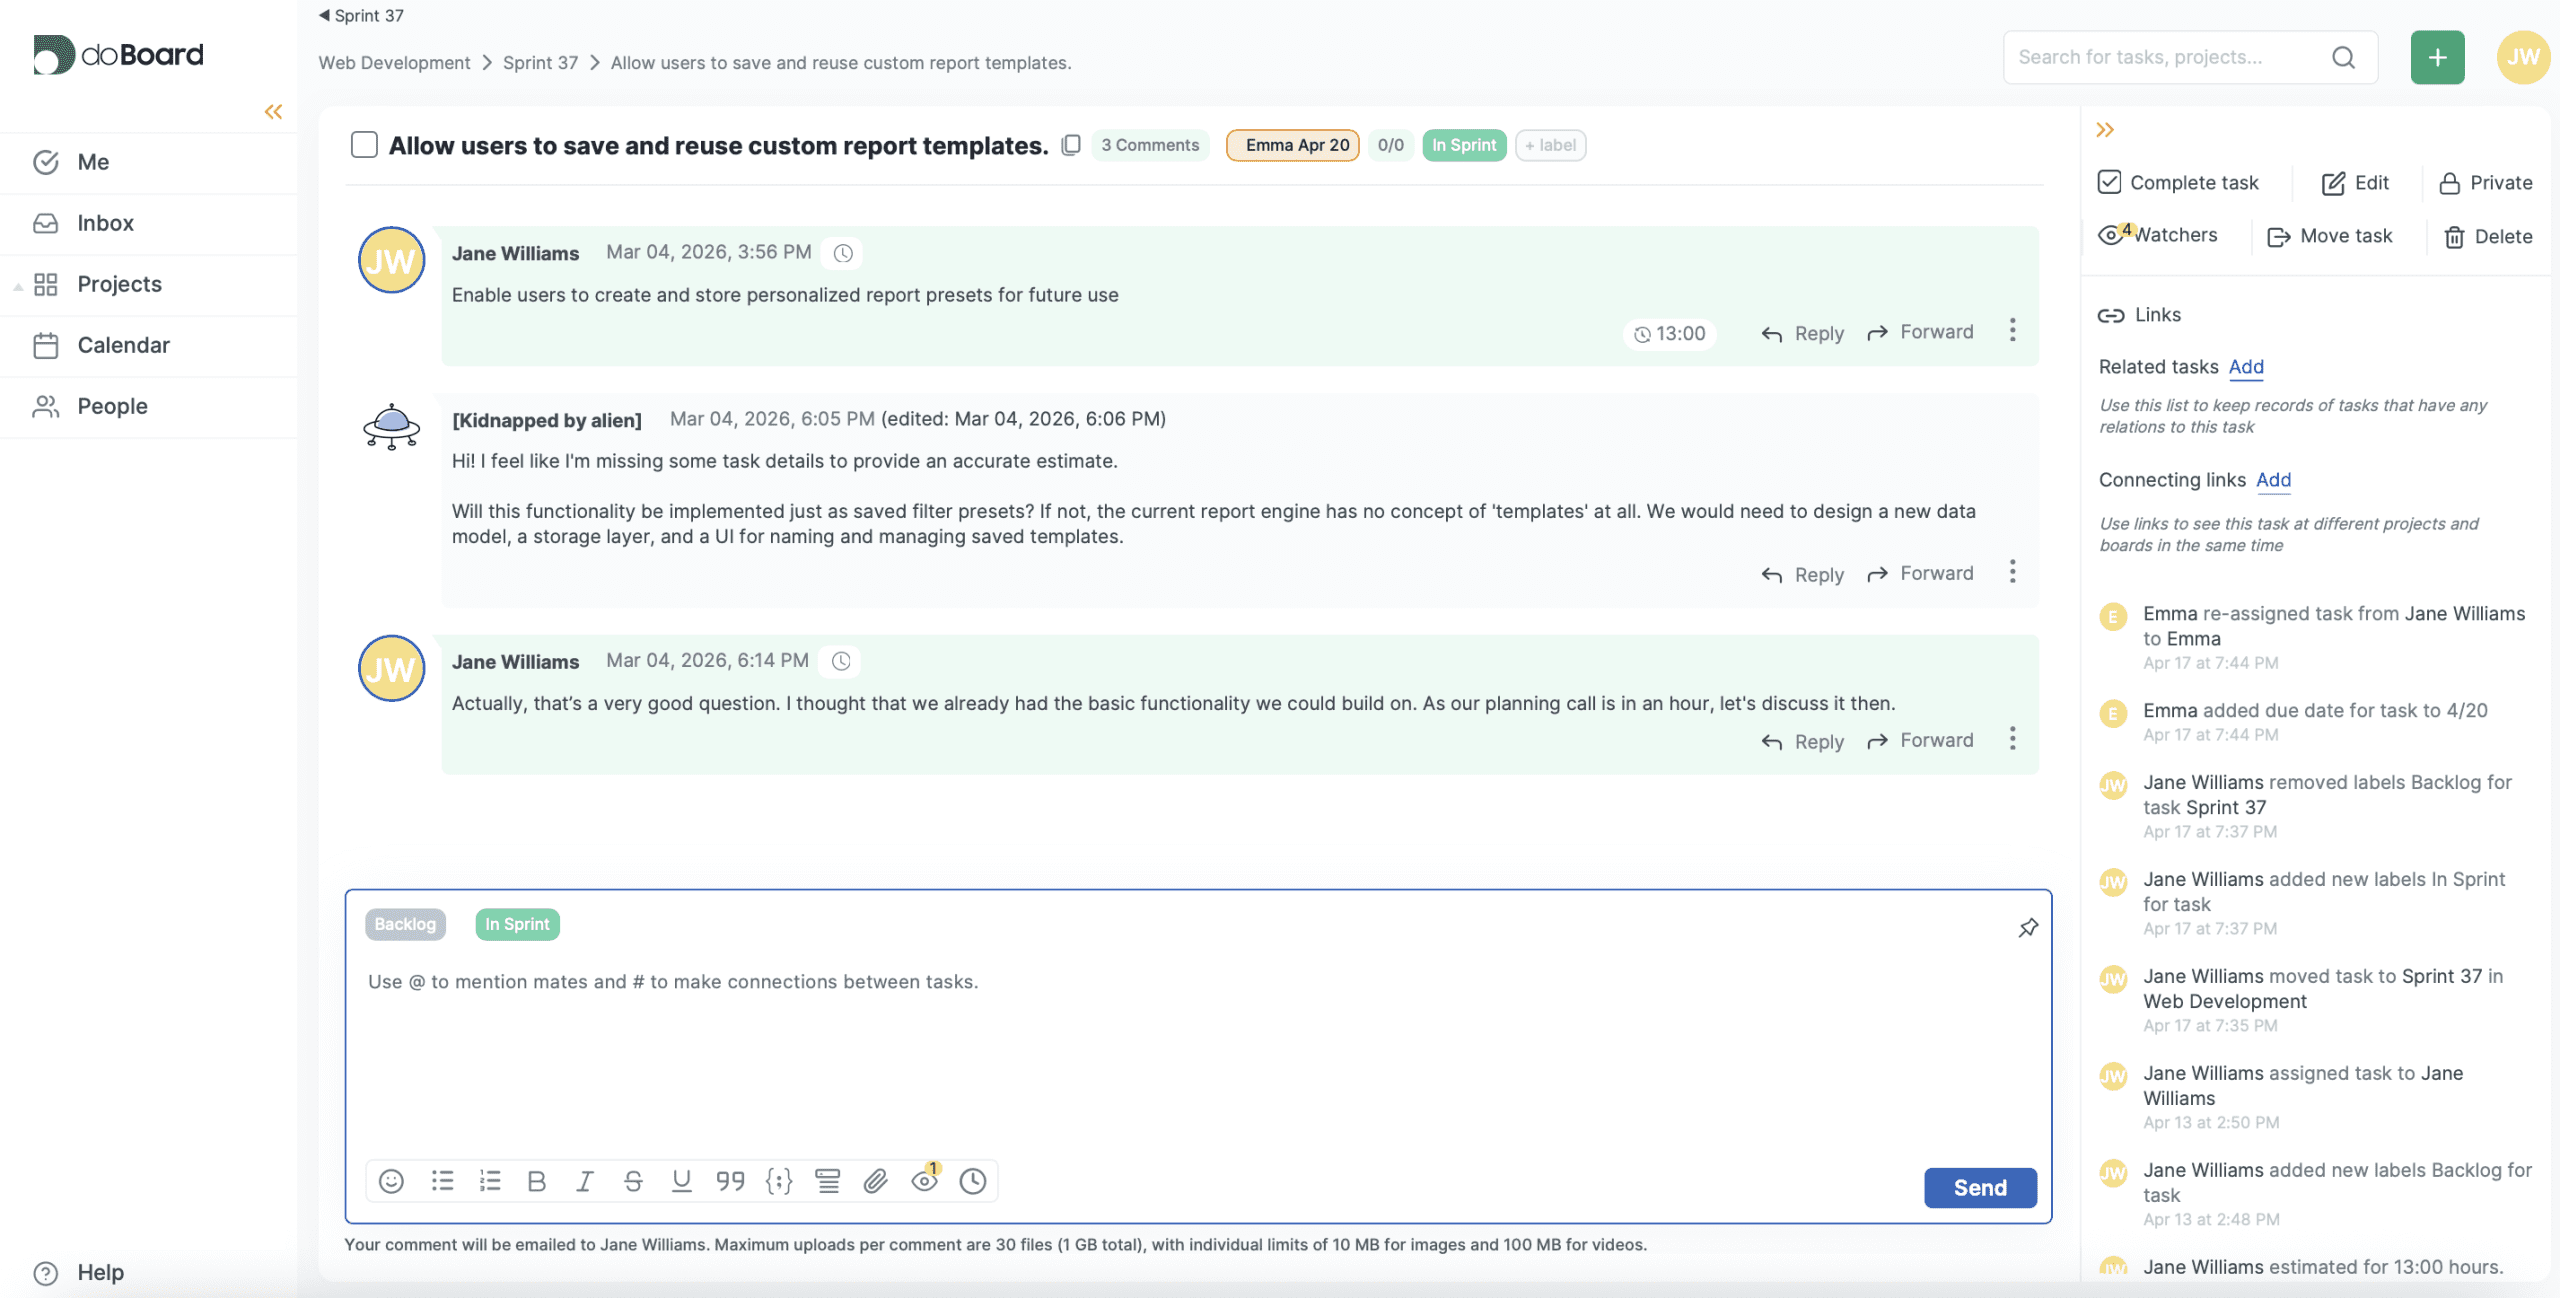Reply to the Kidnapped by alien comment
Screen dimensions: 2560x1298
1802,574
